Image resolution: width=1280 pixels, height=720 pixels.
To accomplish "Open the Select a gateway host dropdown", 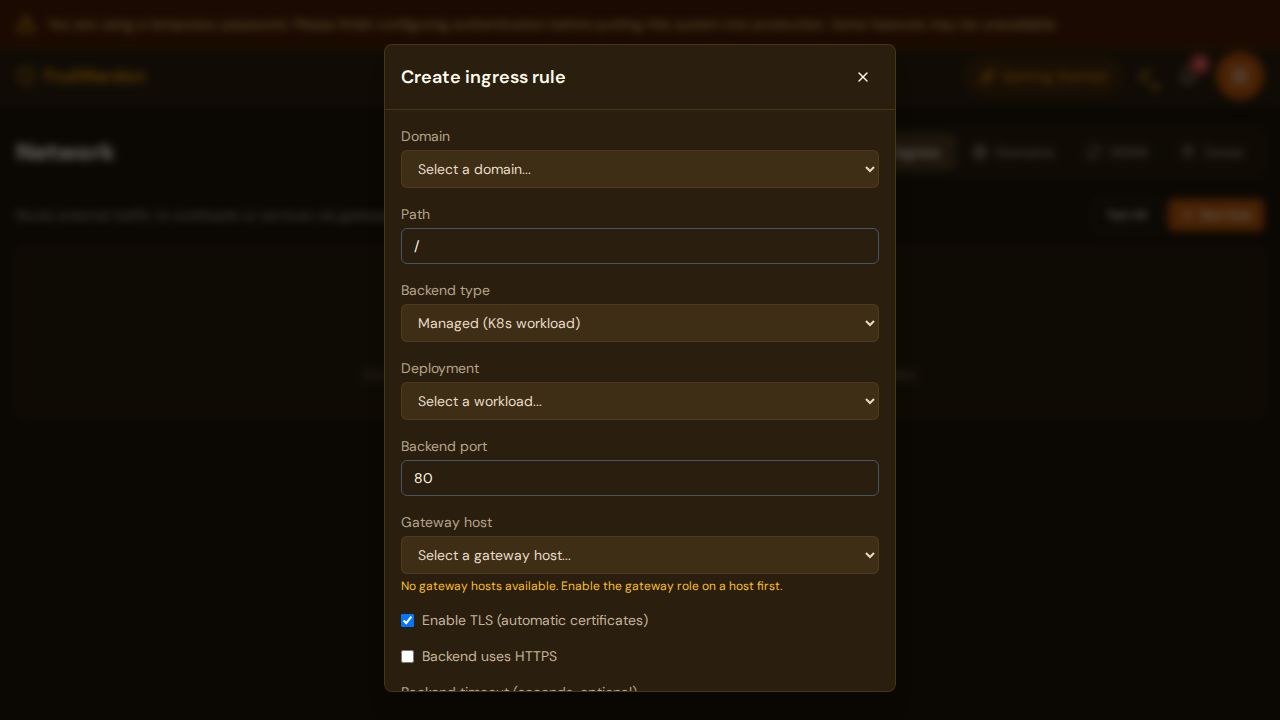I will 639,555.
